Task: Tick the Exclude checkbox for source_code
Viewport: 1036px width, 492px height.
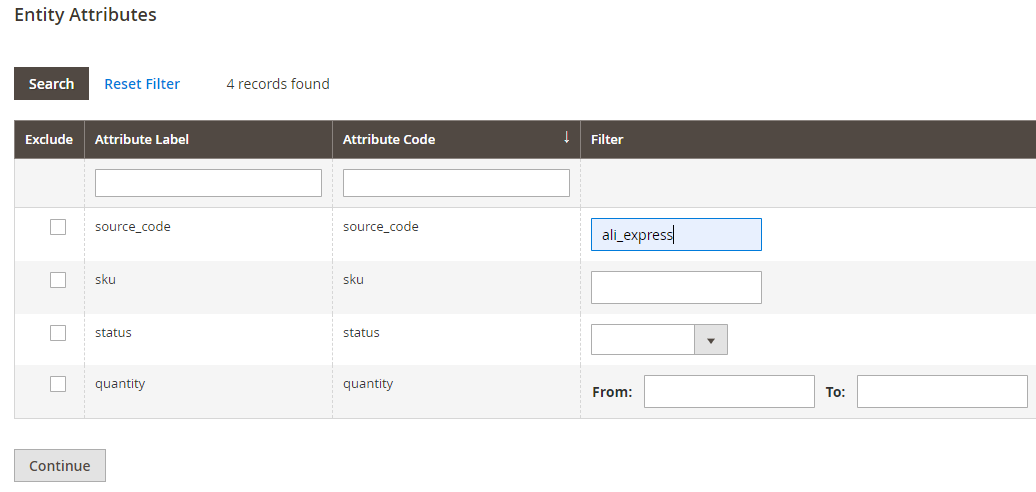Action: tap(58, 227)
